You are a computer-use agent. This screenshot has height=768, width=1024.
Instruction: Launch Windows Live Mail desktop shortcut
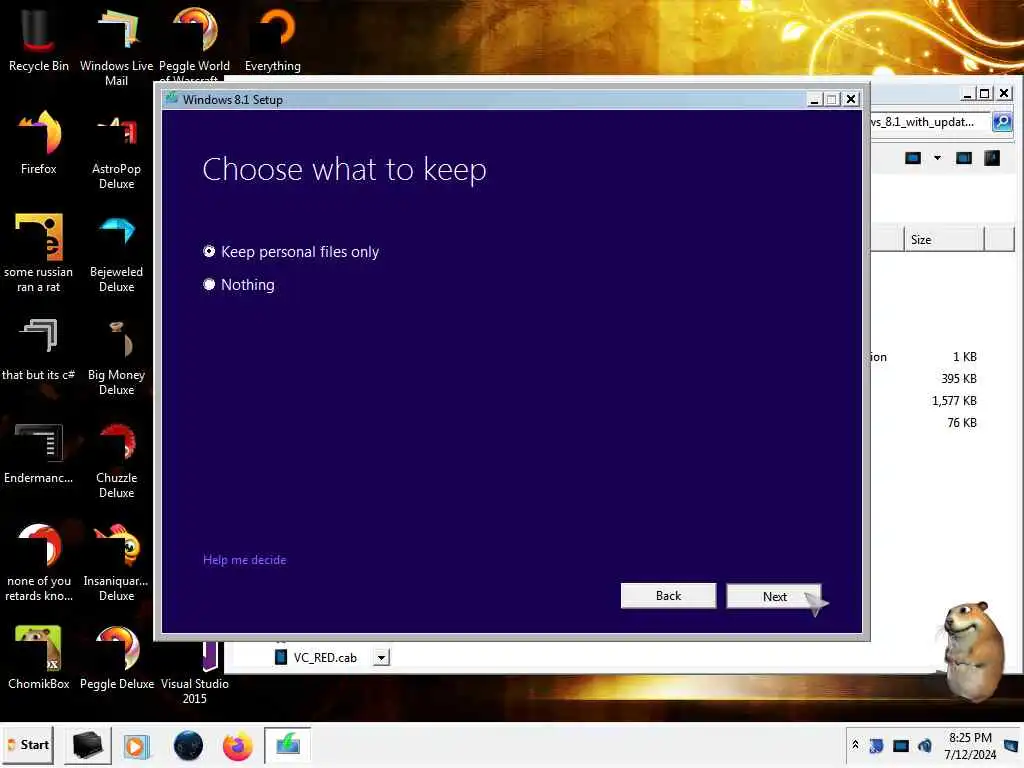click(116, 47)
